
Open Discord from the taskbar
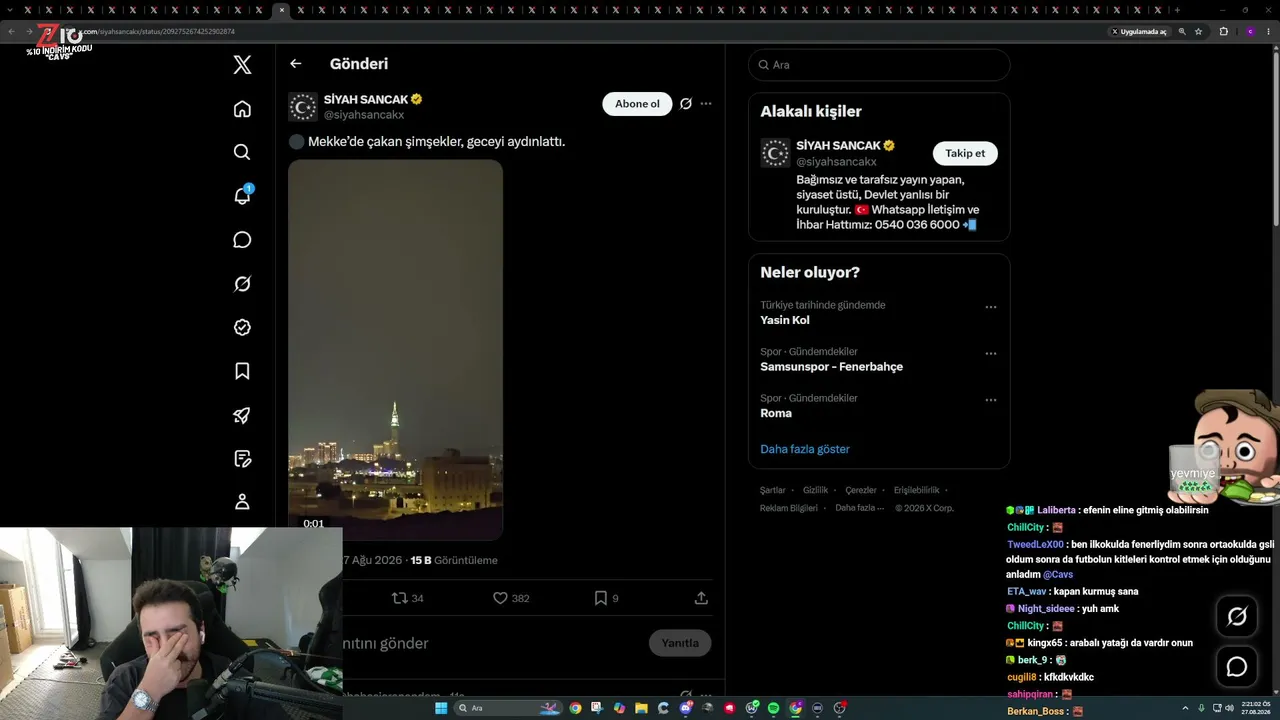pos(686,708)
